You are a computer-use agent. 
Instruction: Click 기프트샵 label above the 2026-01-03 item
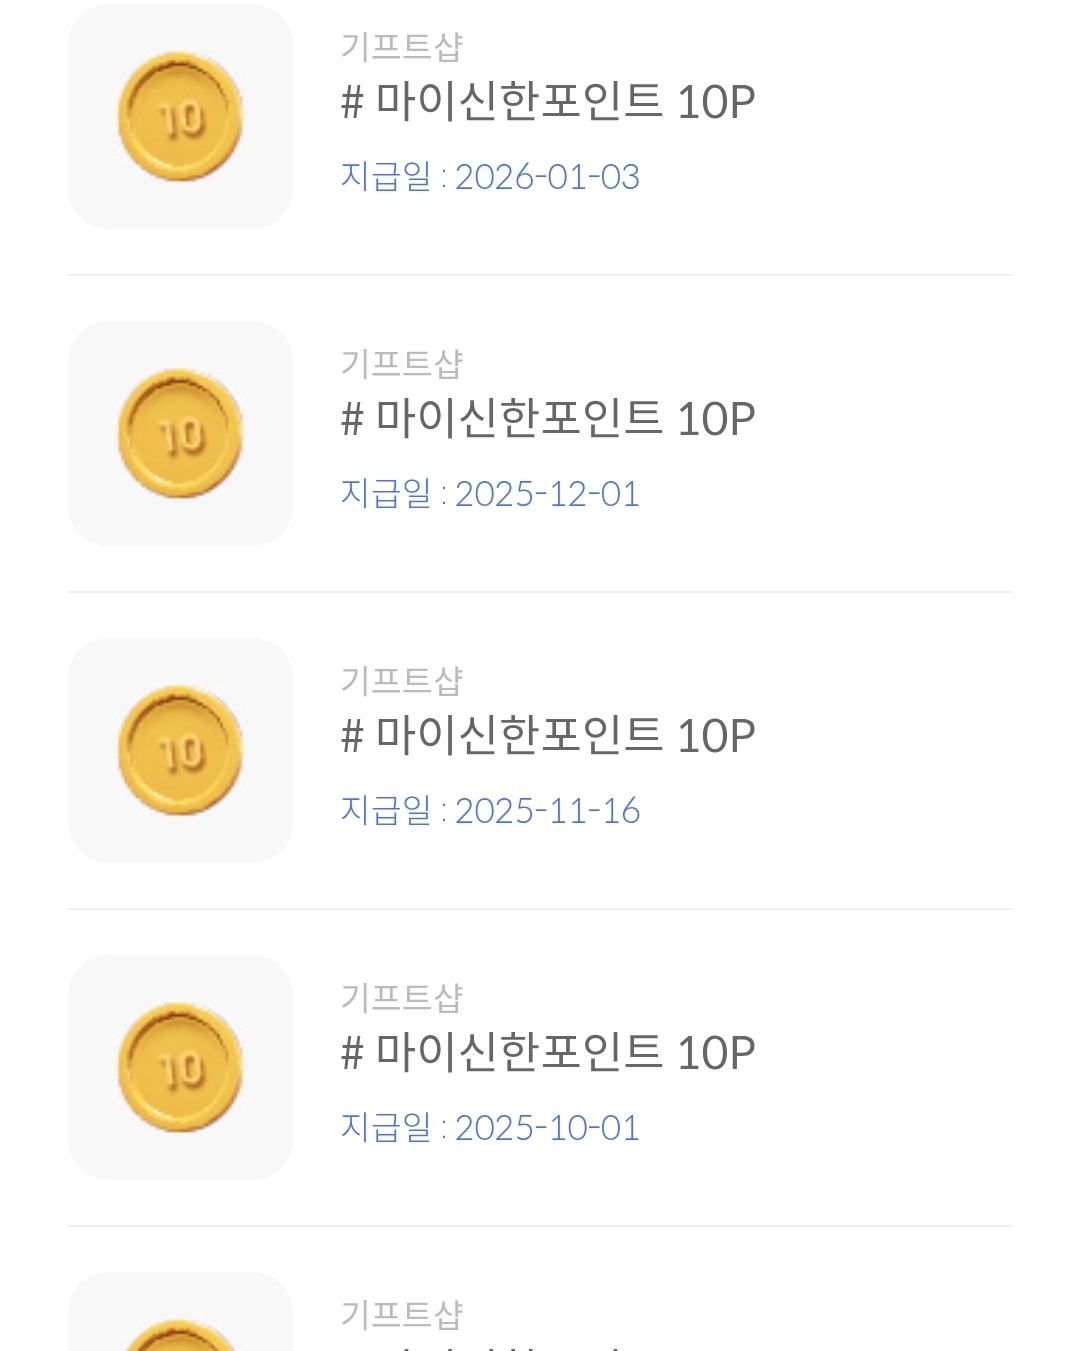tap(402, 46)
